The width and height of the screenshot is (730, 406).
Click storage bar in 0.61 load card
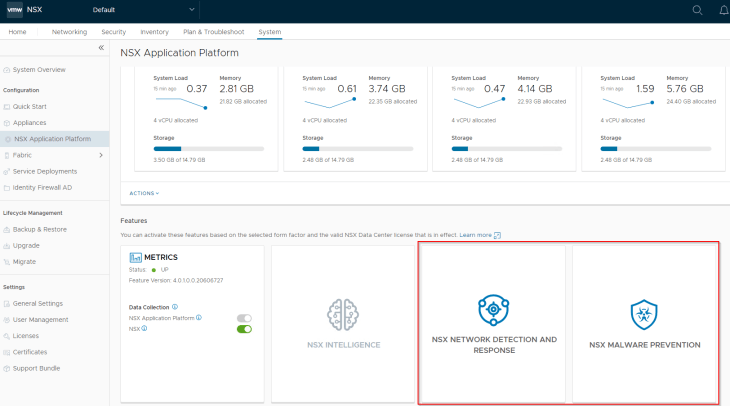[x=358, y=149]
